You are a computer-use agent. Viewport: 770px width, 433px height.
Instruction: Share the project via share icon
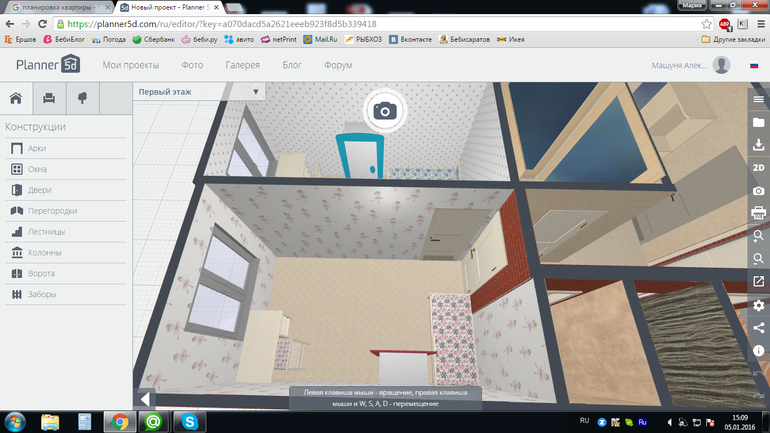point(759,327)
